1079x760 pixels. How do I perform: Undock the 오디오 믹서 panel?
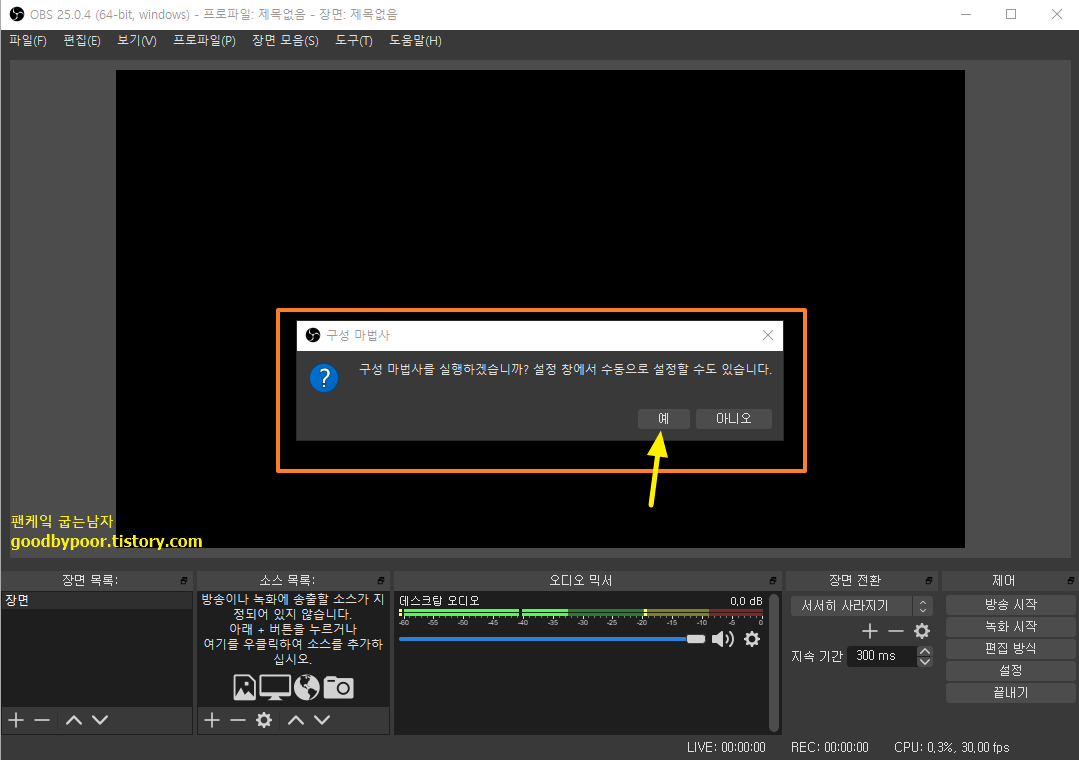click(x=773, y=581)
